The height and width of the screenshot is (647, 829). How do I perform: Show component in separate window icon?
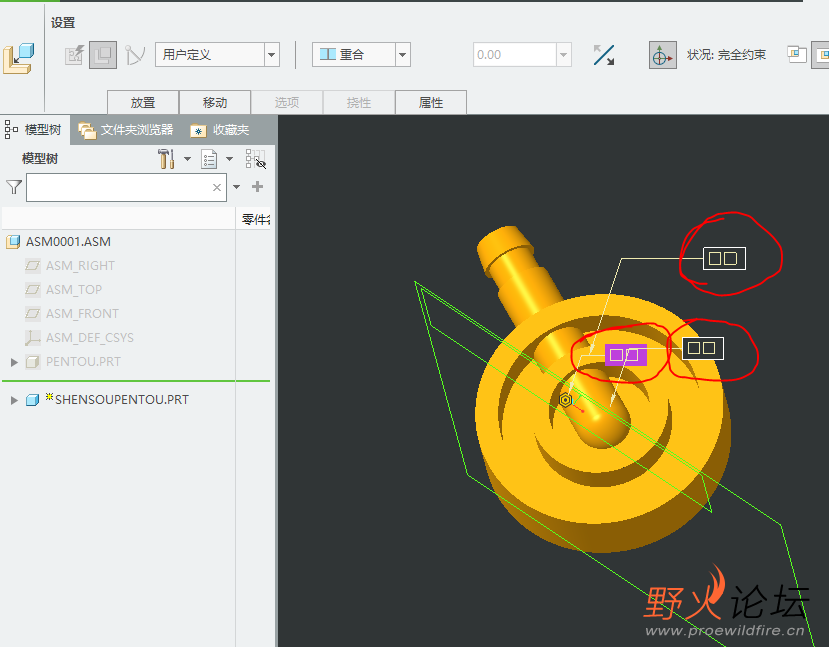797,54
